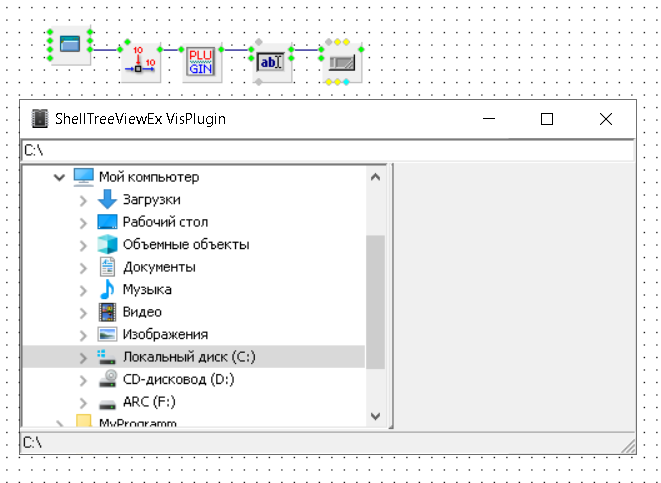Click the My Computer monitor icon
The image size is (661, 483).
[83, 177]
